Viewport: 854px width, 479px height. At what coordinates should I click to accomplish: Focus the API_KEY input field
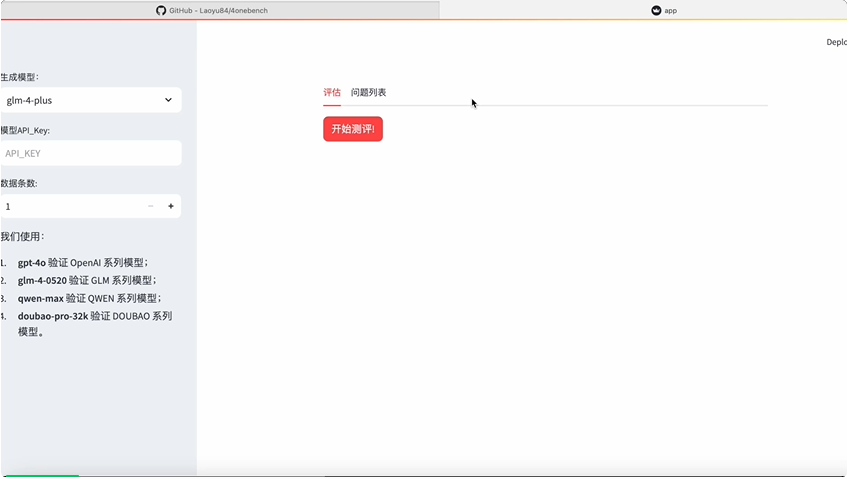point(91,153)
